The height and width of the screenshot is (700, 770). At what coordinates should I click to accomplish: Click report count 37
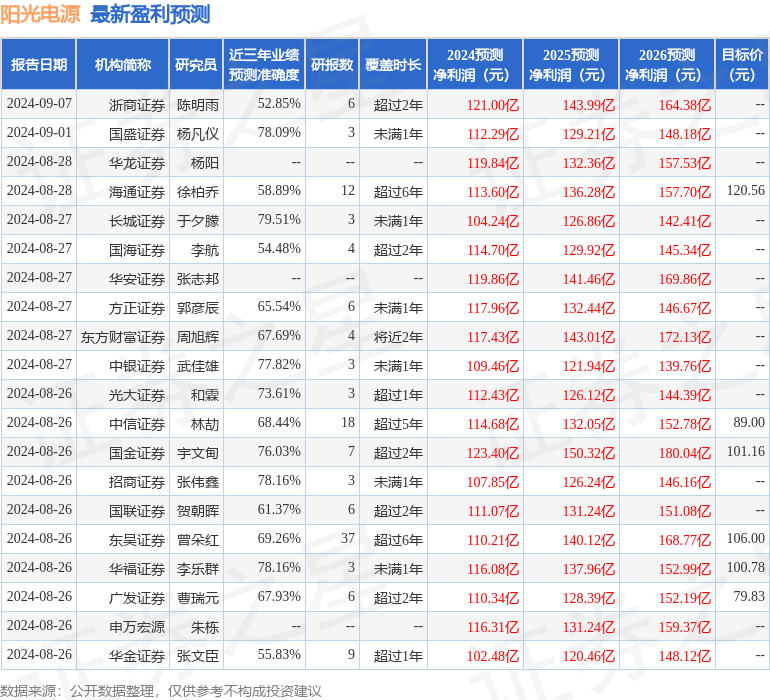pos(348,538)
